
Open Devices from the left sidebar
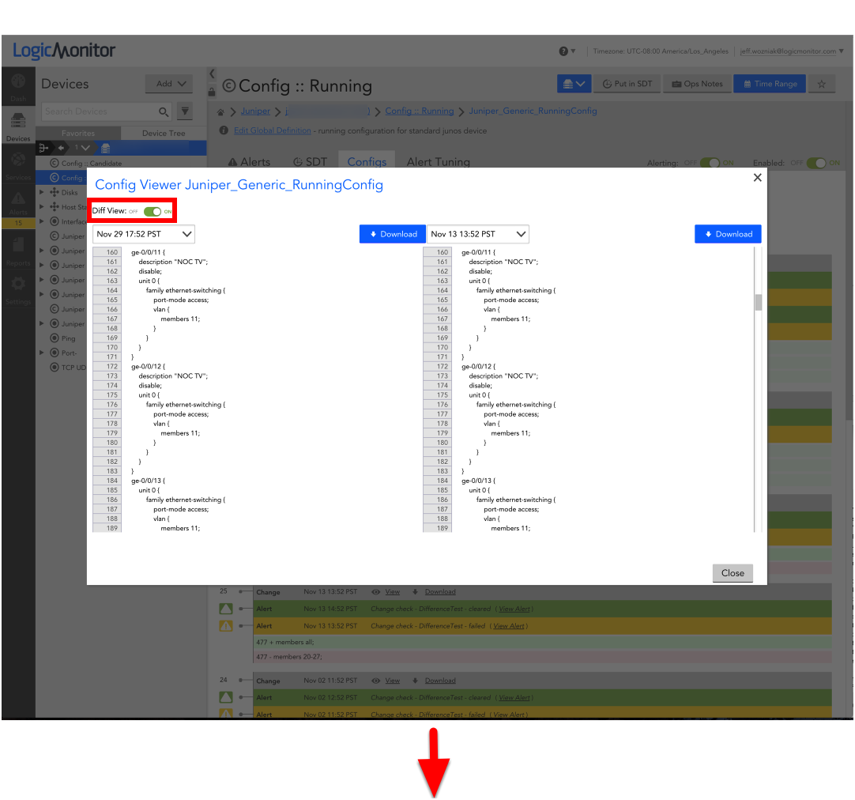(18, 126)
